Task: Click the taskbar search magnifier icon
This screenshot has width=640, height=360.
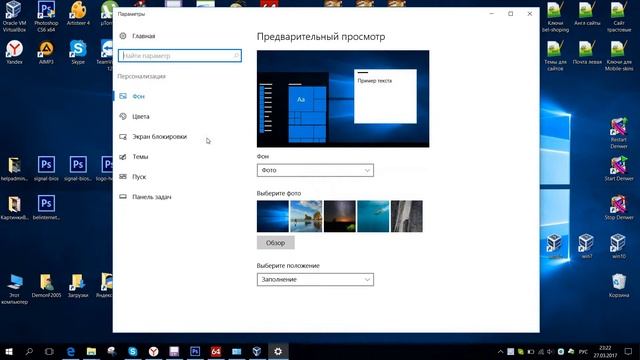Action: pos(29,351)
